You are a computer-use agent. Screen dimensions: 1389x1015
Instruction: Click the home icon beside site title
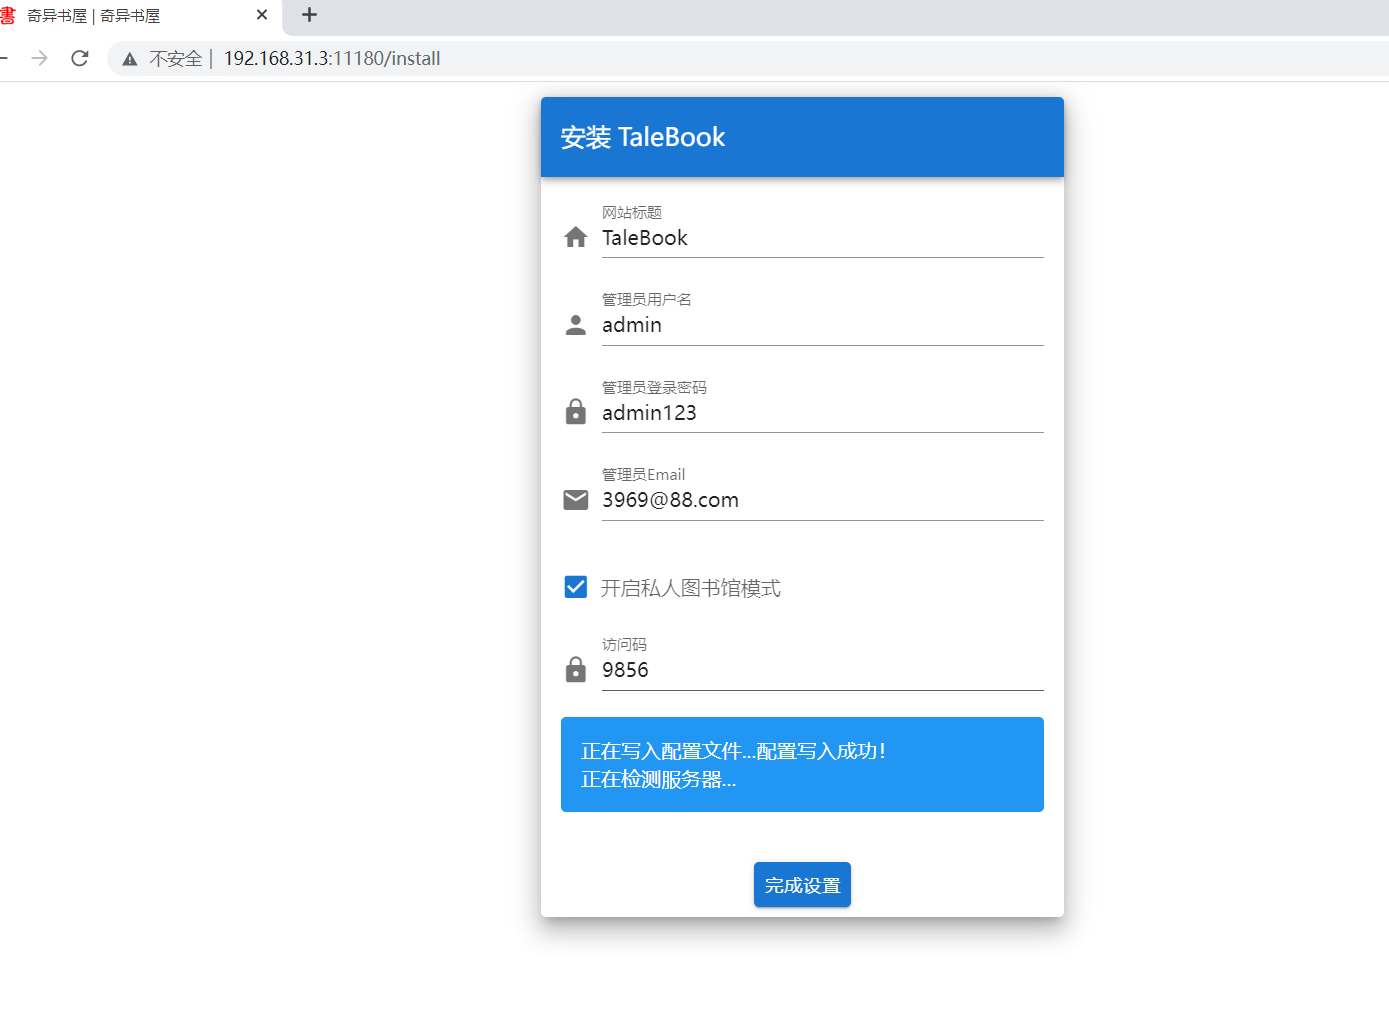[x=575, y=237]
